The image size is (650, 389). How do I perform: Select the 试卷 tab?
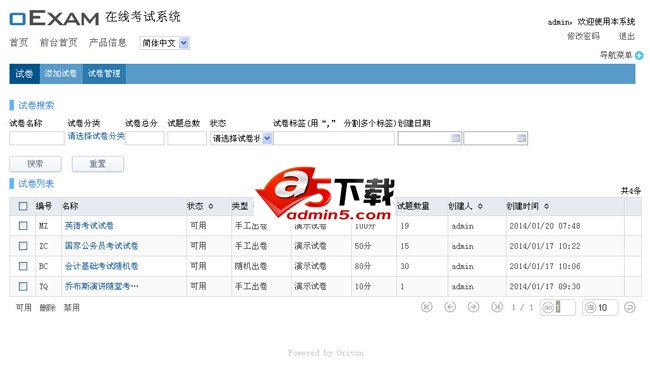(x=24, y=74)
